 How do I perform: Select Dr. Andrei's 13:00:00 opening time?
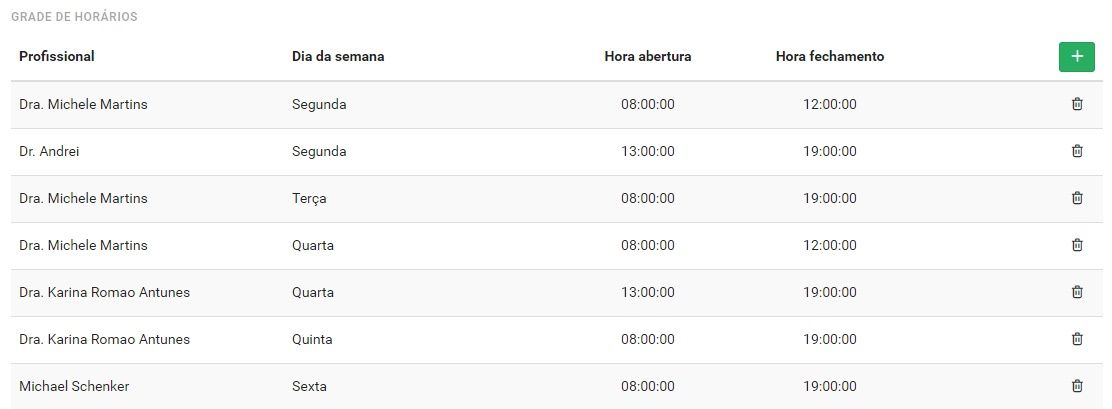coord(647,151)
